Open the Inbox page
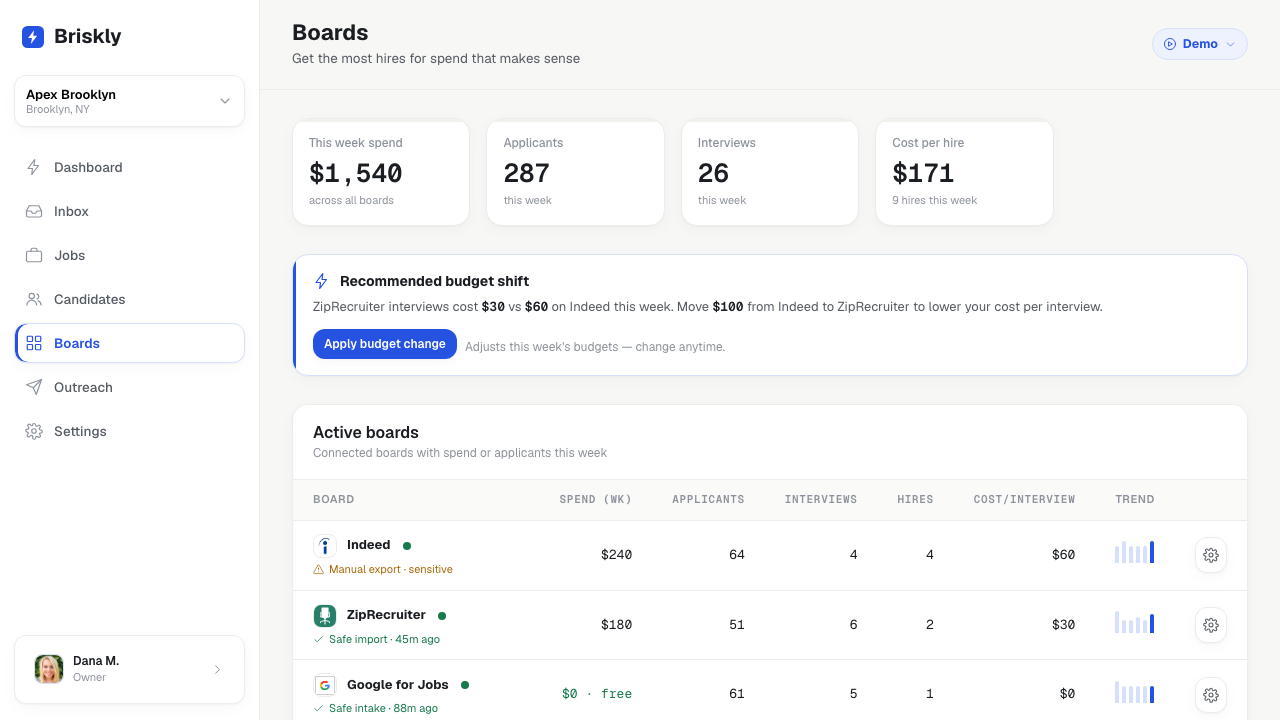This screenshot has width=1280, height=720. pos(129,211)
